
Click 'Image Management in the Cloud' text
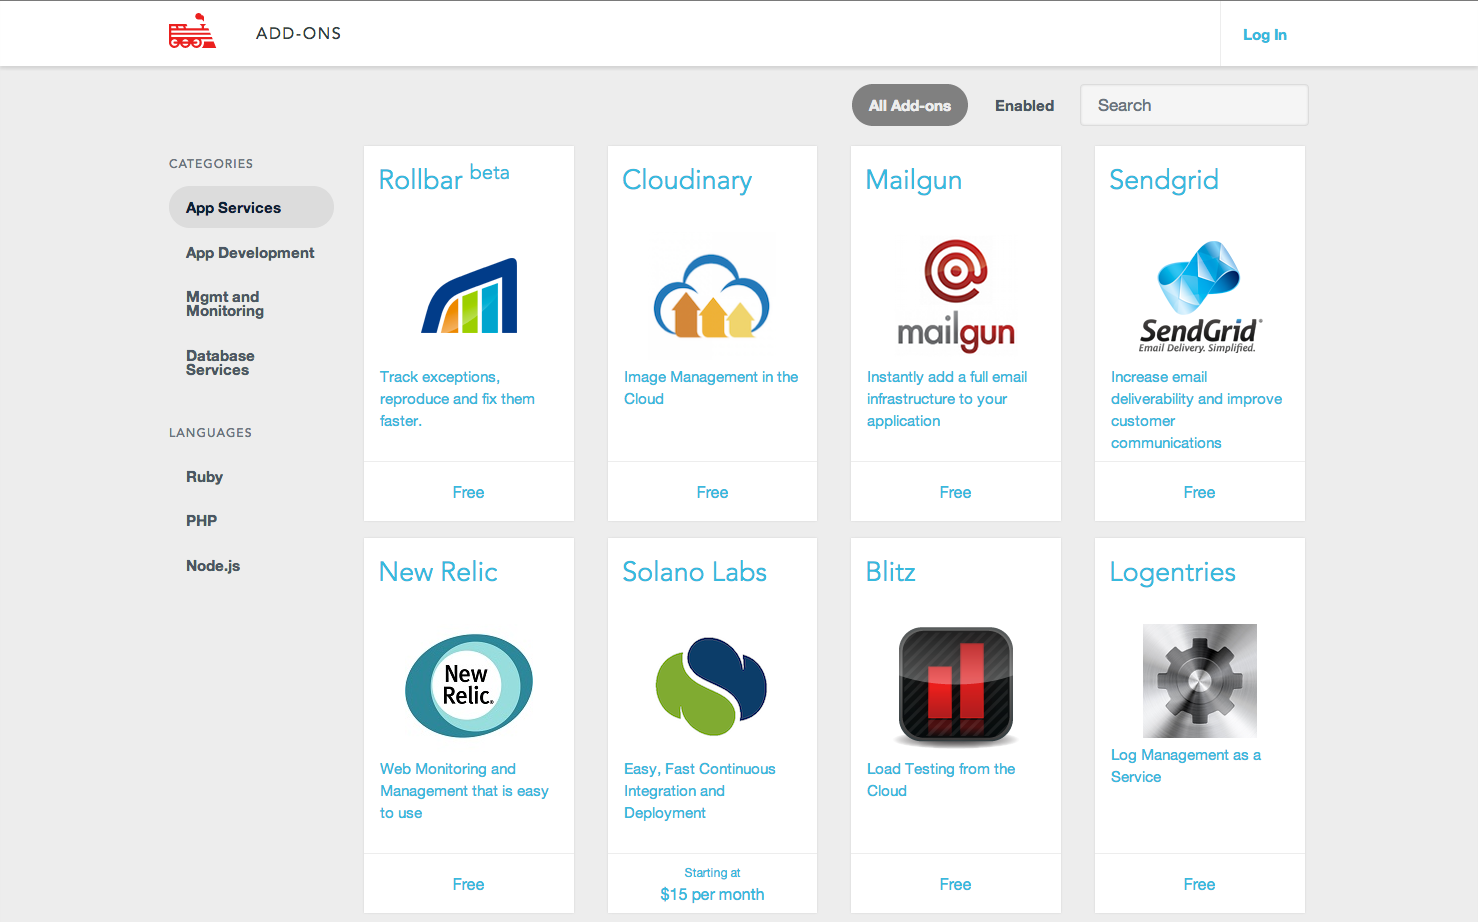tap(711, 388)
